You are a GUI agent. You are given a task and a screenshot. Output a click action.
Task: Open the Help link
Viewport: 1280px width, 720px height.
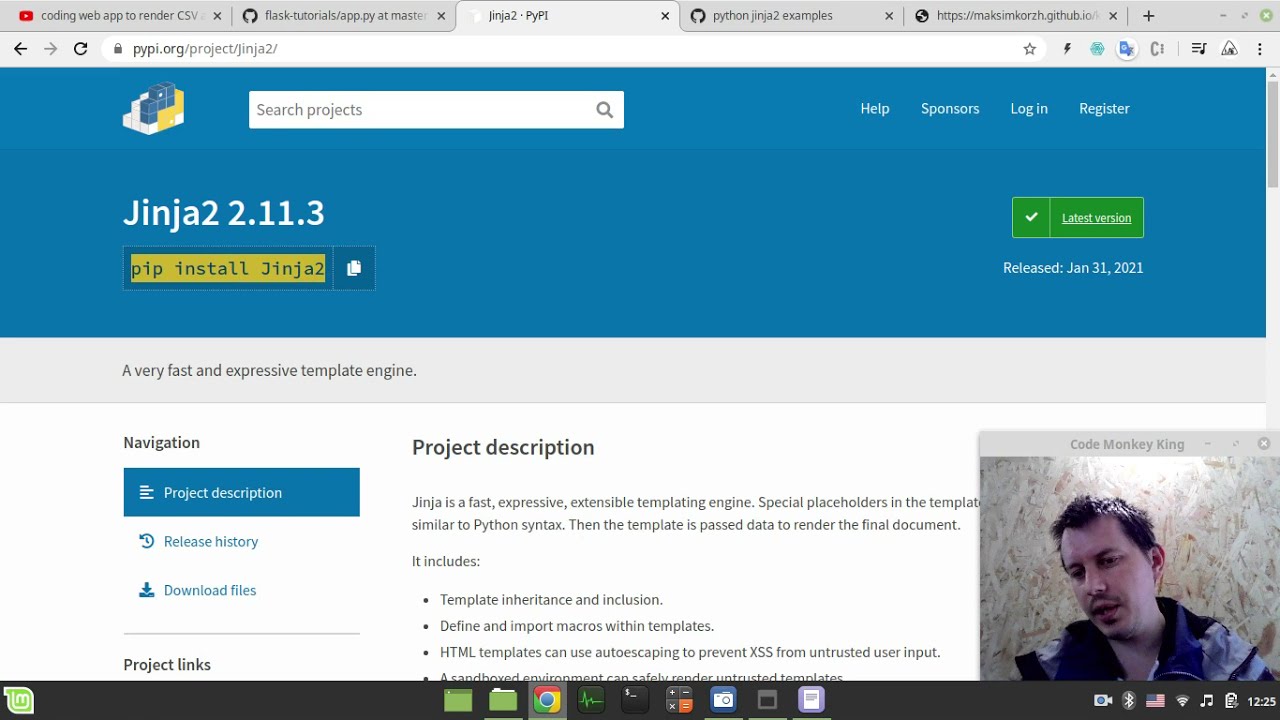(x=875, y=108)
